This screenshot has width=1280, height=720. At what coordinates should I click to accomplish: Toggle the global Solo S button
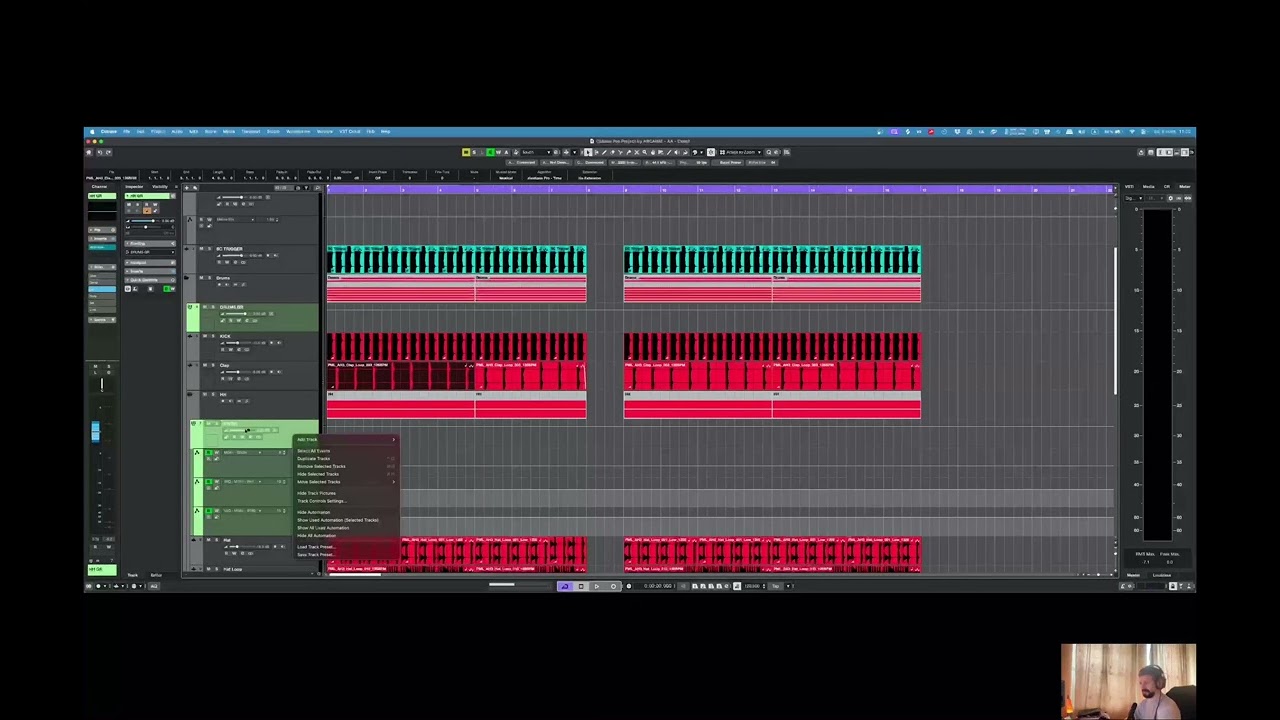tap(474, 152)
